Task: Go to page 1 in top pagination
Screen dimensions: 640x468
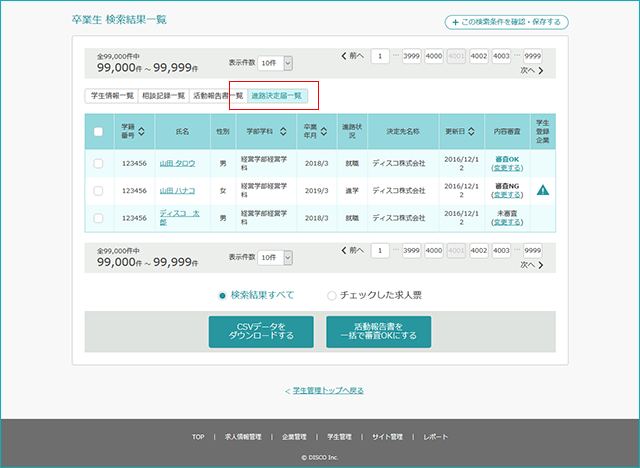Action: [380, 56]
